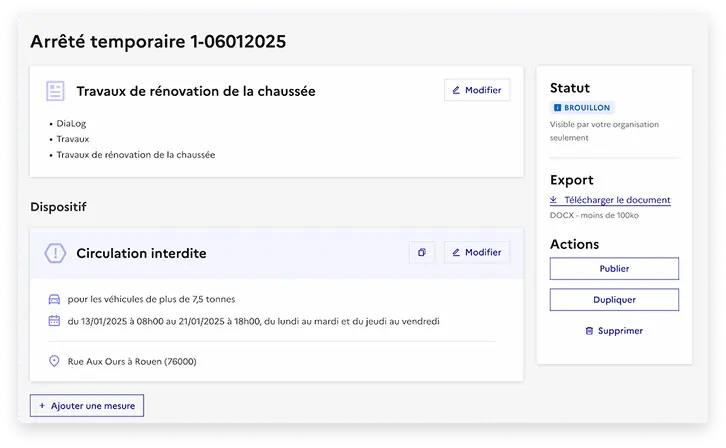726x448 pixels.
Task: Duplicate the order with the Dupliquer button
Action: pyautogui.click(x=614, y=299)
